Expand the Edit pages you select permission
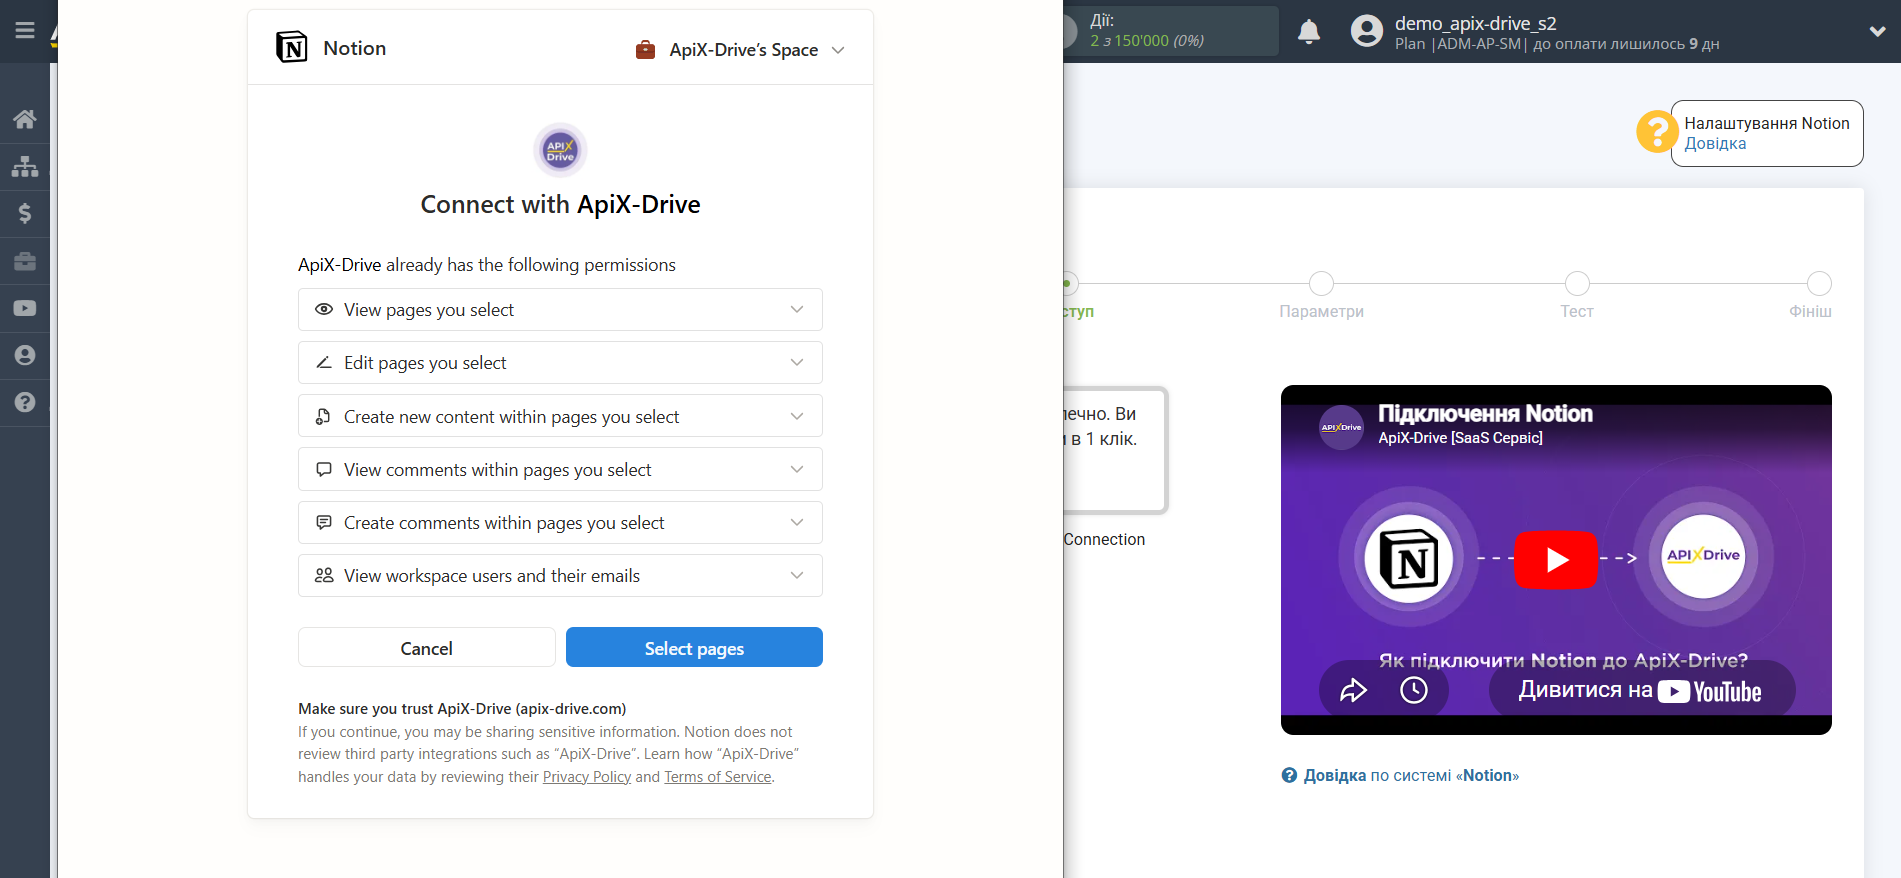Screen dimensions: 1901x878 tap(560, 363)
